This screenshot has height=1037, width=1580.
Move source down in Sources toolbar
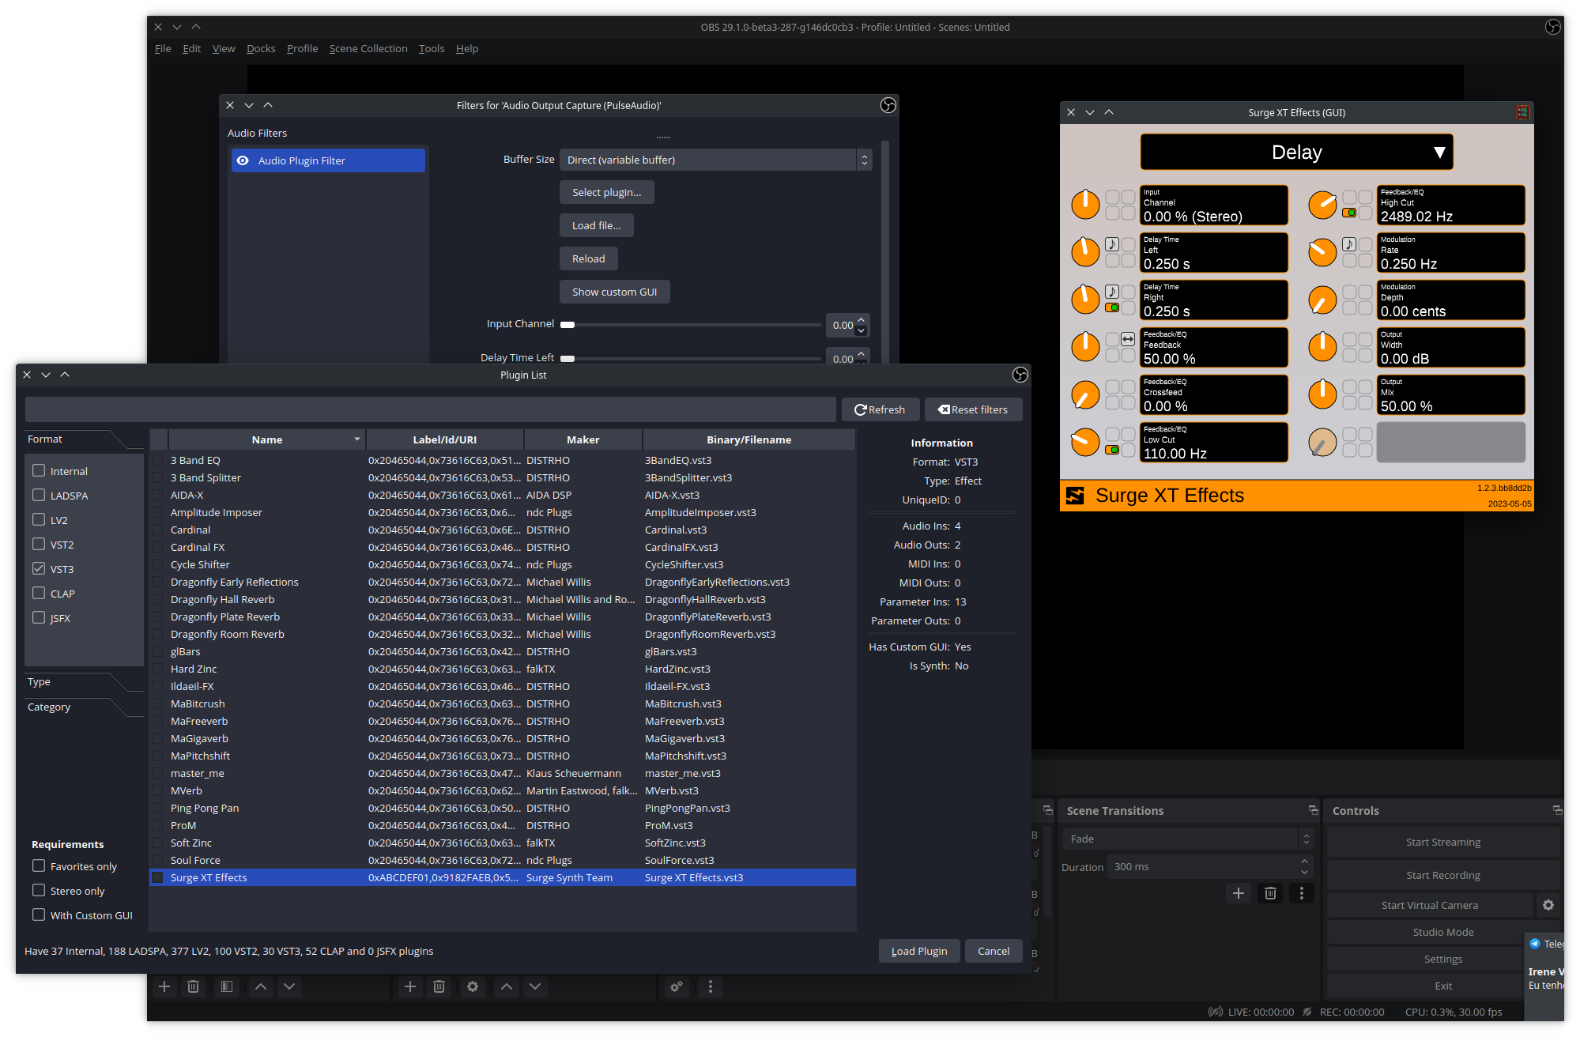pyautogui.click(x=535, y=987)
